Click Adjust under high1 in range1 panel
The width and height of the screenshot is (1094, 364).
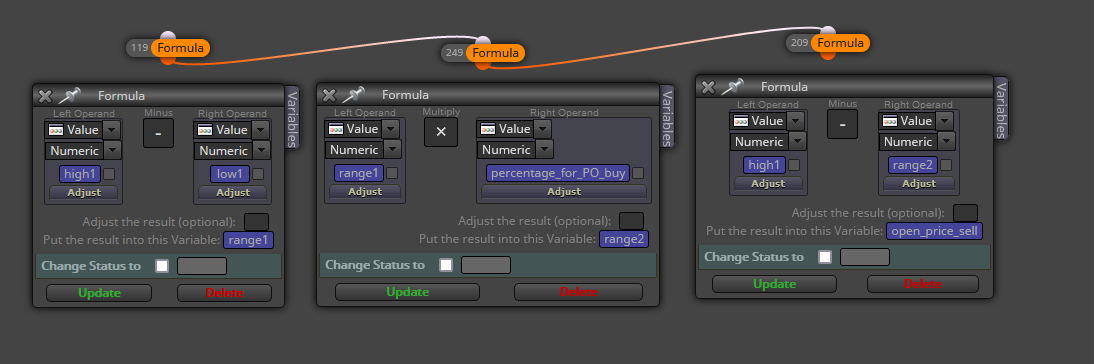(x=84, y=192)
